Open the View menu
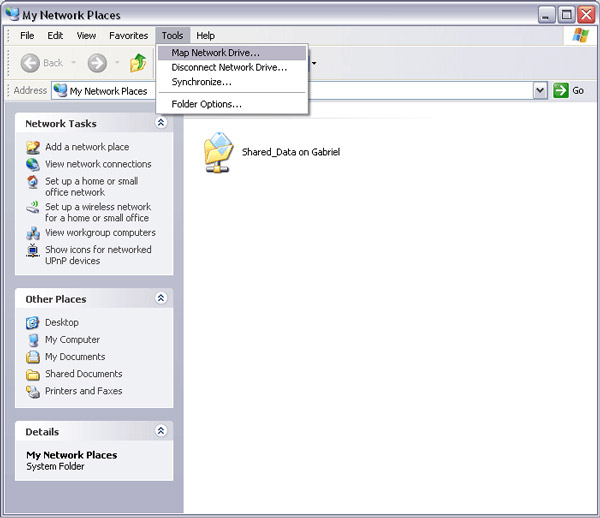The height and width of the screenshot is (518, 600). pyautogui.click(x=86, y=36)
